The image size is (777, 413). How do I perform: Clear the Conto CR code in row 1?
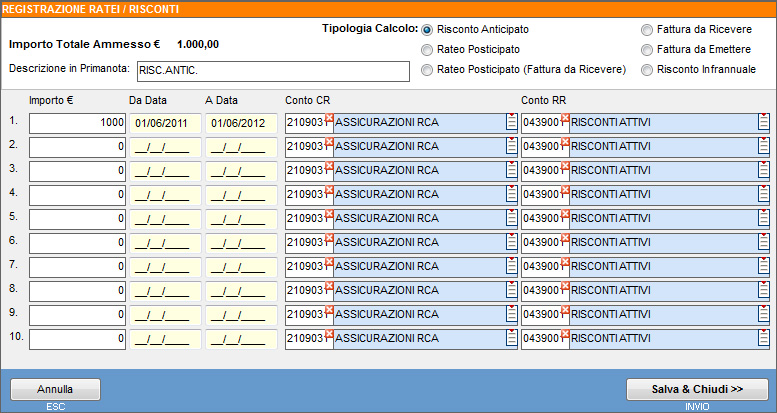pyautogui.click(x=329, y=118)
